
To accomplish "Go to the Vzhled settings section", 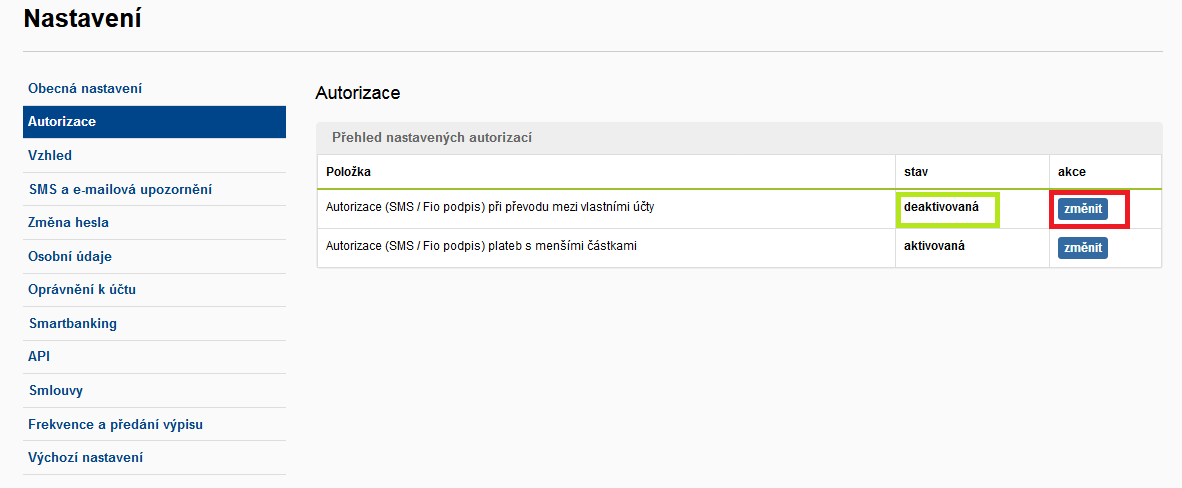I will [154, 155].
